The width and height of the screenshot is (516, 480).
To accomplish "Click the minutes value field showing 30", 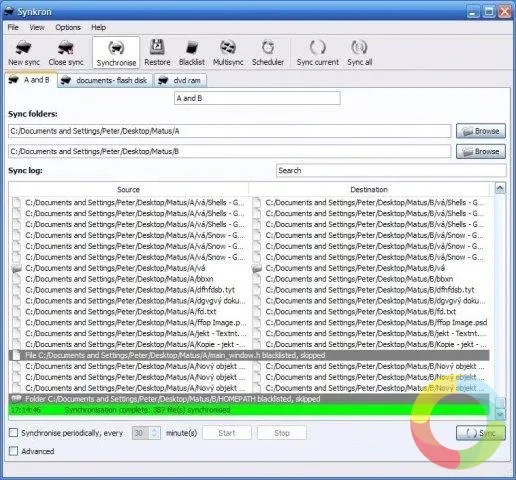I will 141,433.
